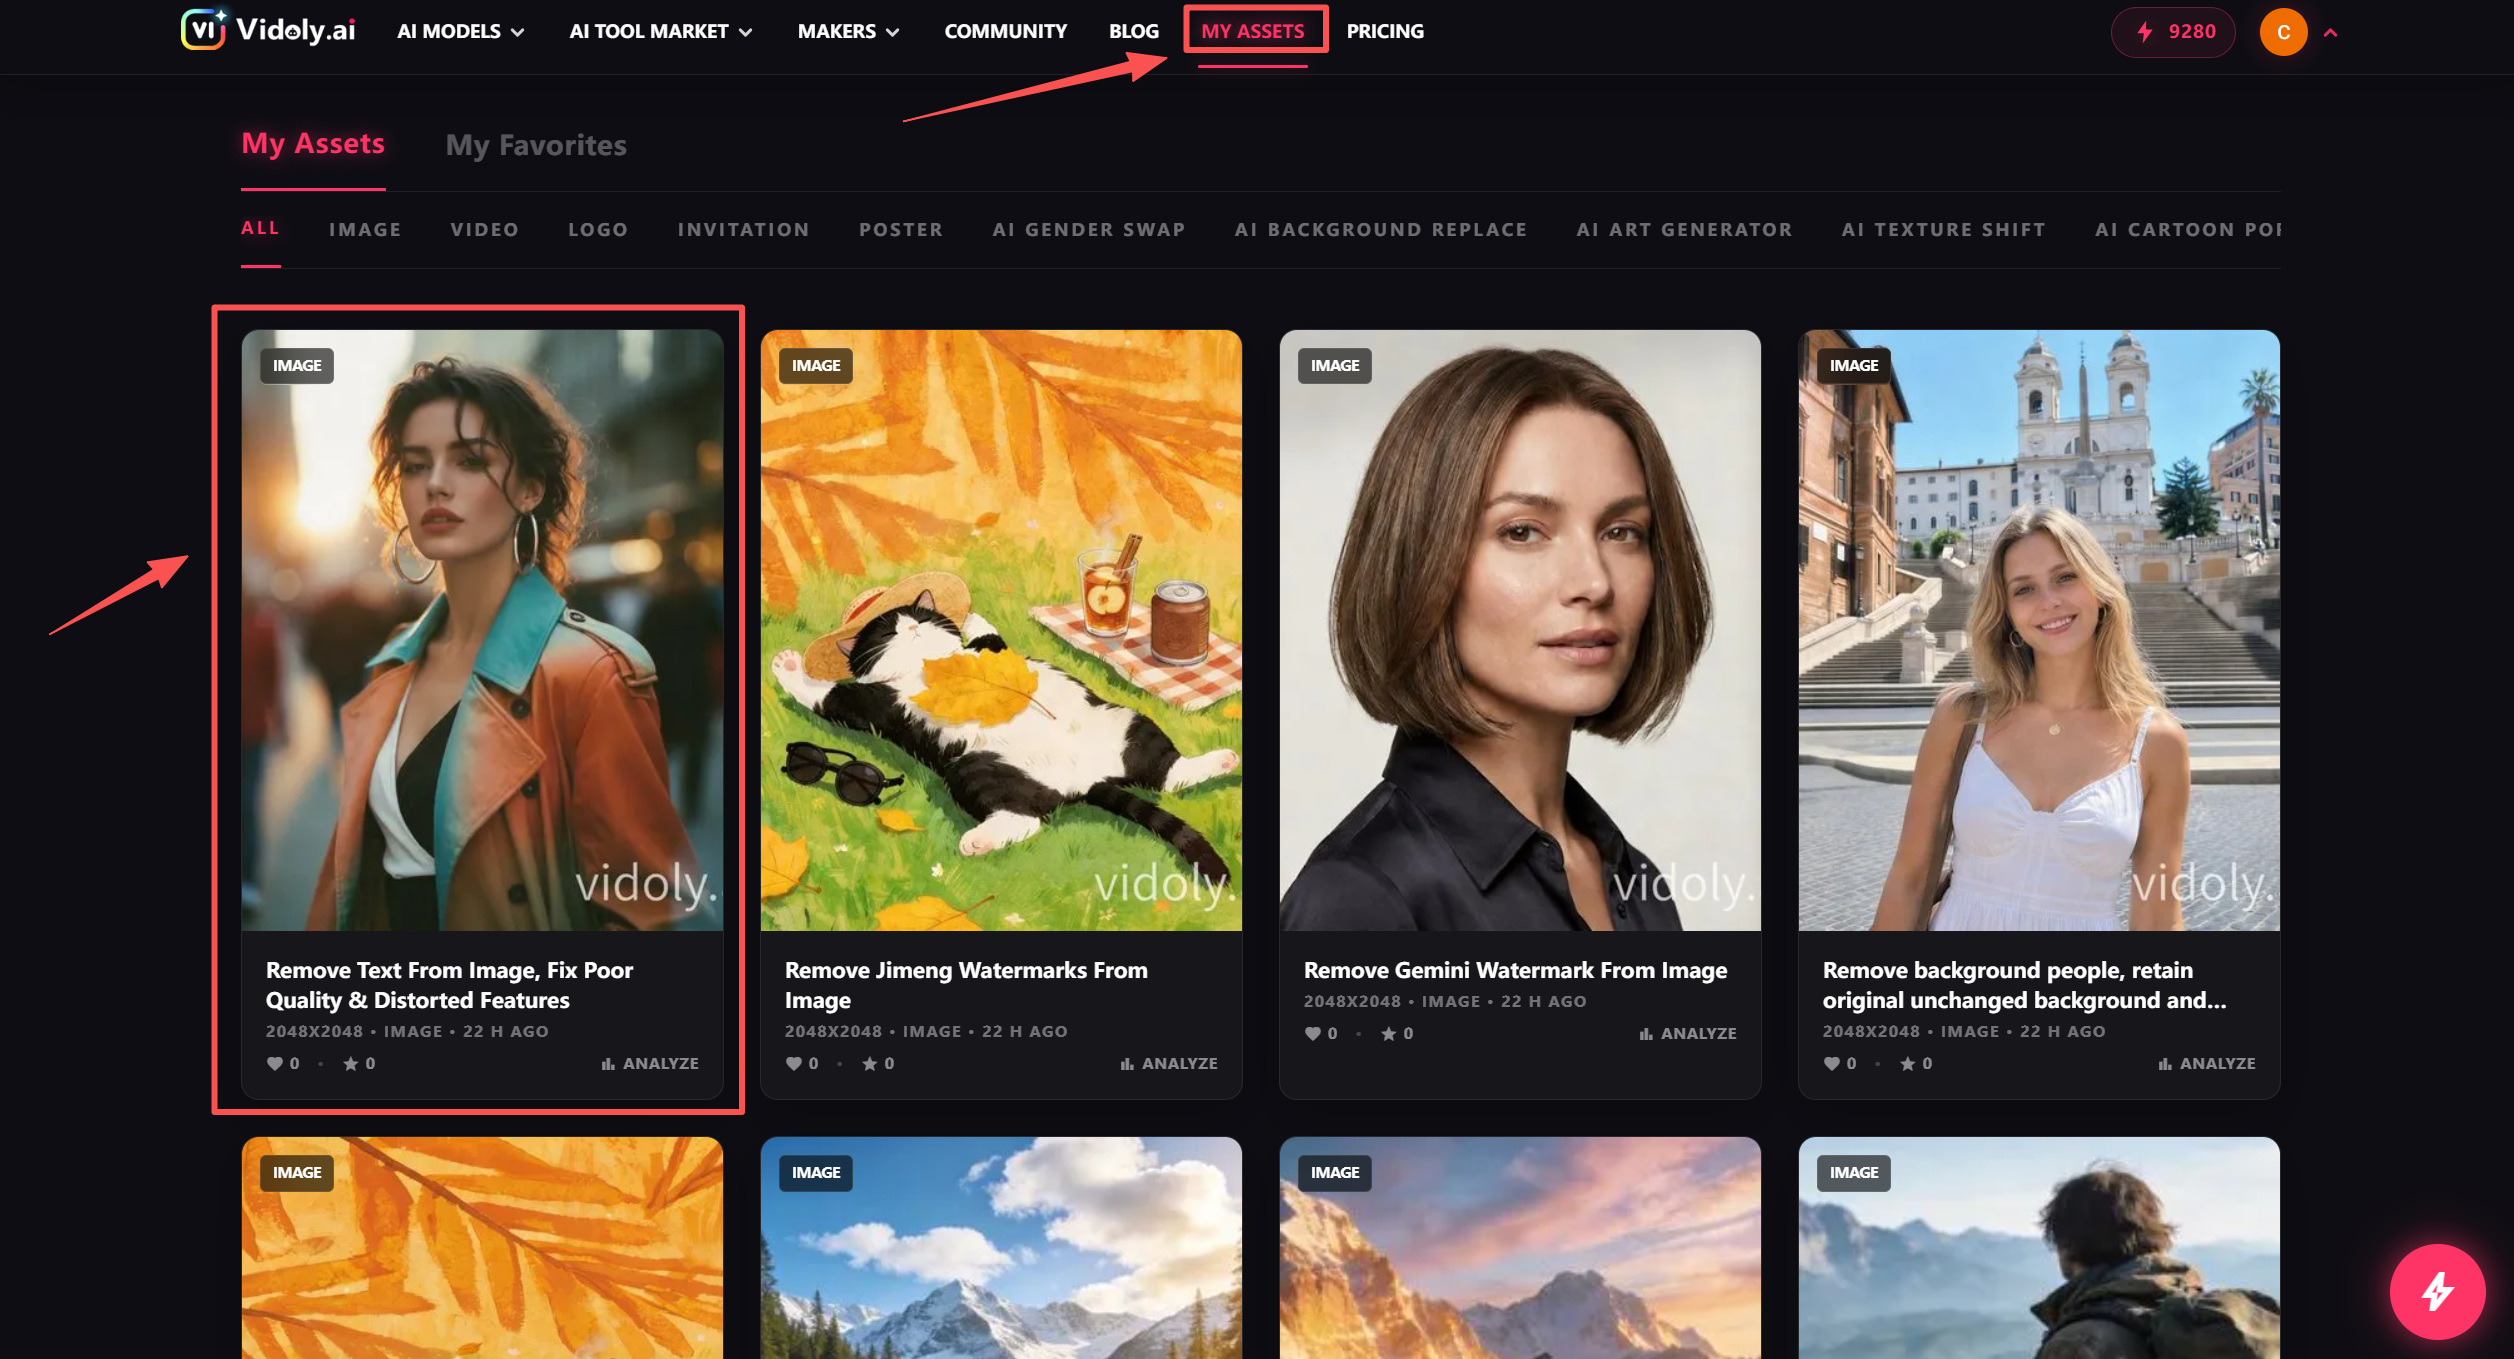Open the Pricing page
This screenshot has width=2514, height=1359.
point(1385,31)
